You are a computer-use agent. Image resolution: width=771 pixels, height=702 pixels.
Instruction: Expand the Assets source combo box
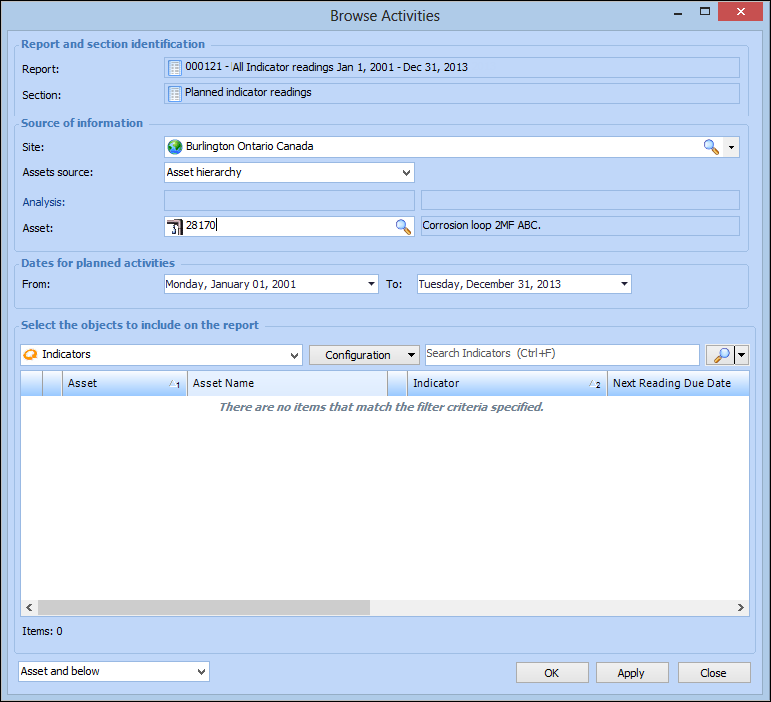point(405,173)
